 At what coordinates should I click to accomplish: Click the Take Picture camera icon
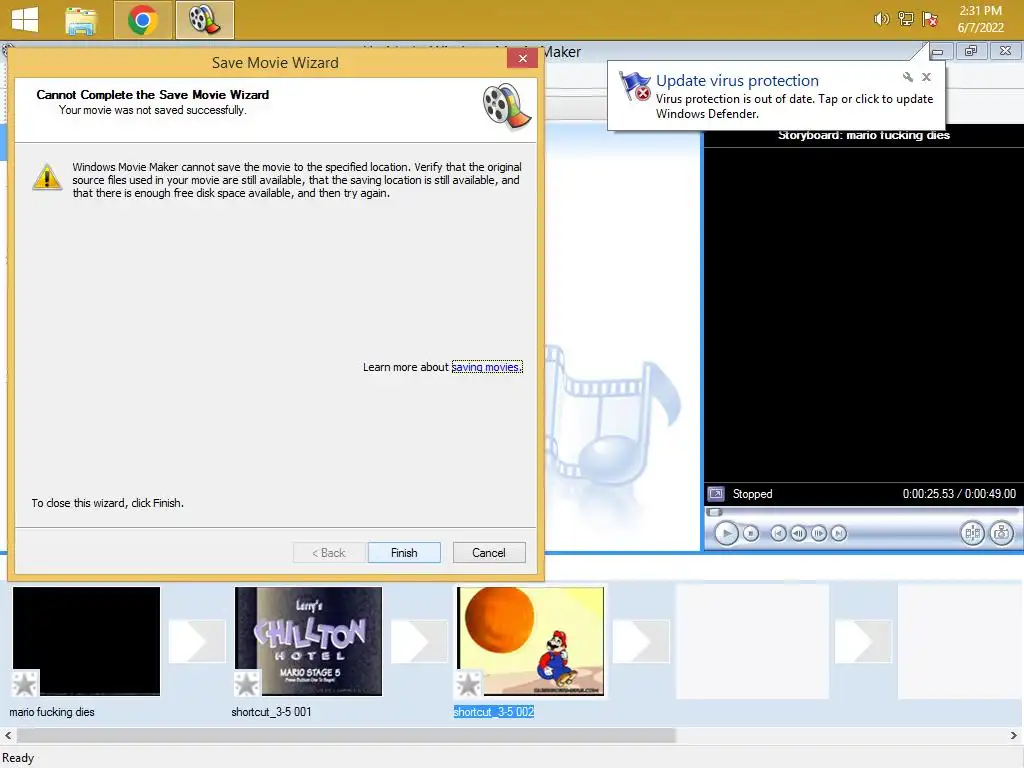point(1001,534)
